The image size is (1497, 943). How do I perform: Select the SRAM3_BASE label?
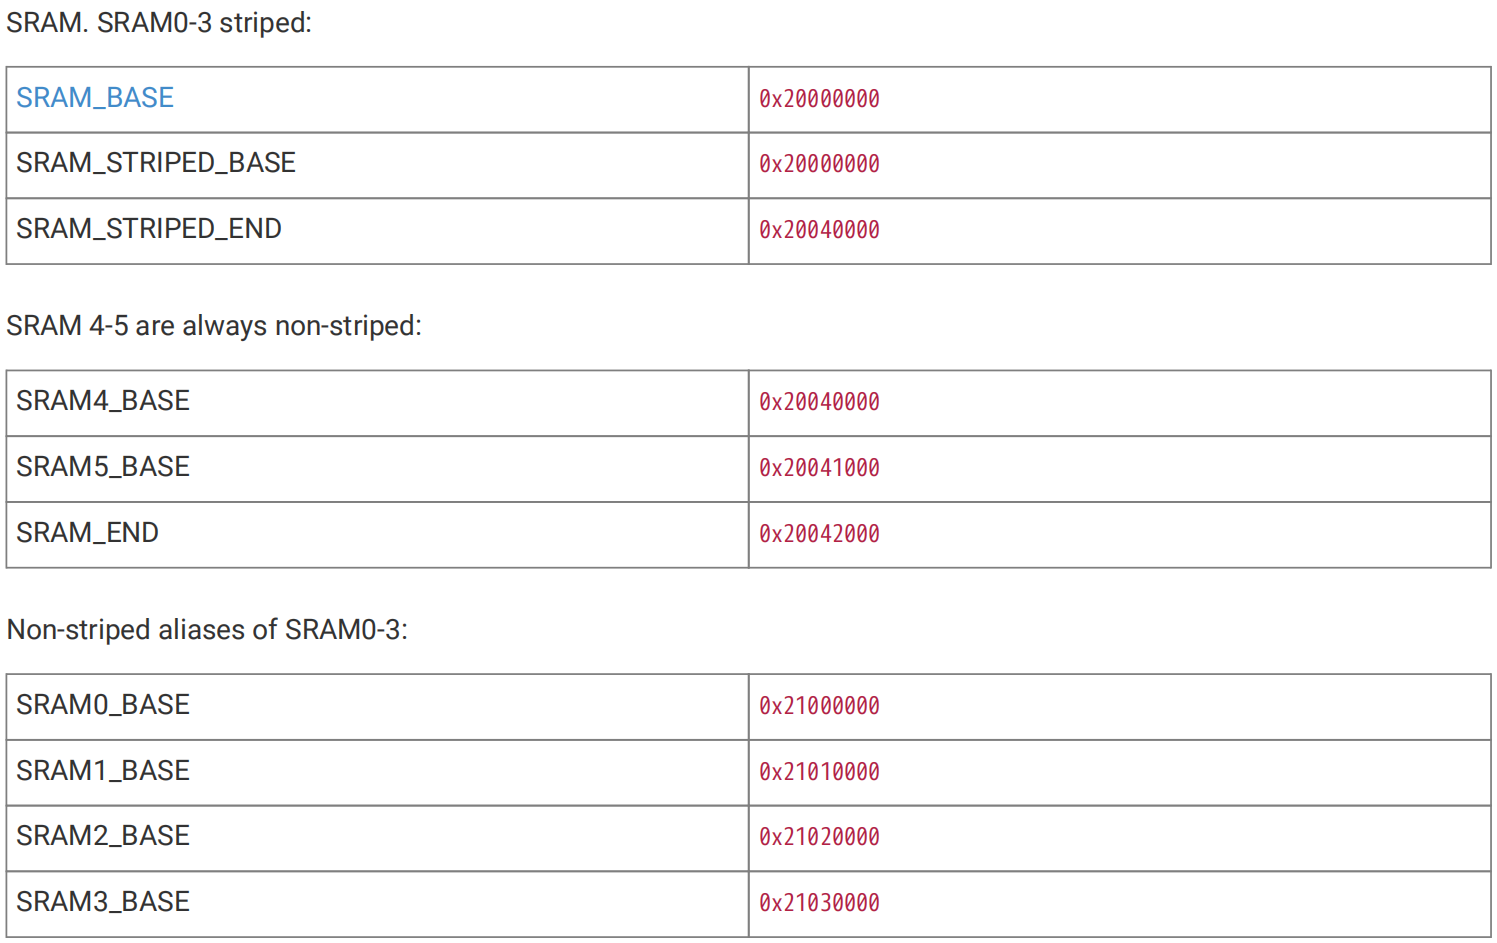[x=103, y=902]
